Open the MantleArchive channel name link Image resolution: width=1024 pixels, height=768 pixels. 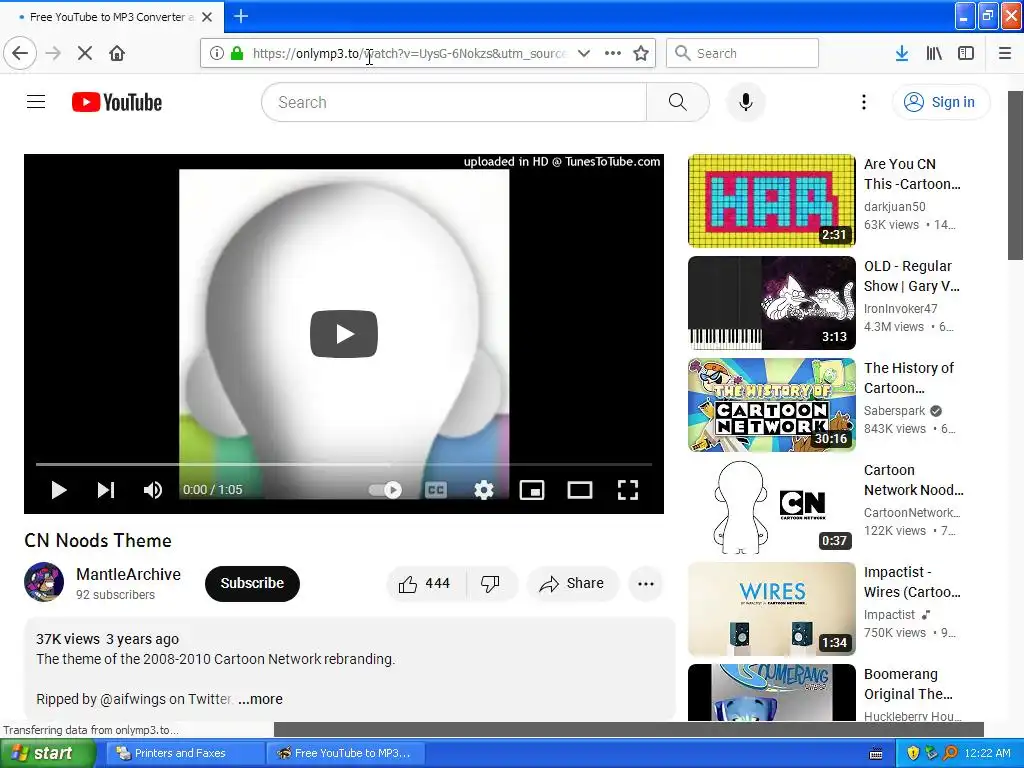point(129,574)
